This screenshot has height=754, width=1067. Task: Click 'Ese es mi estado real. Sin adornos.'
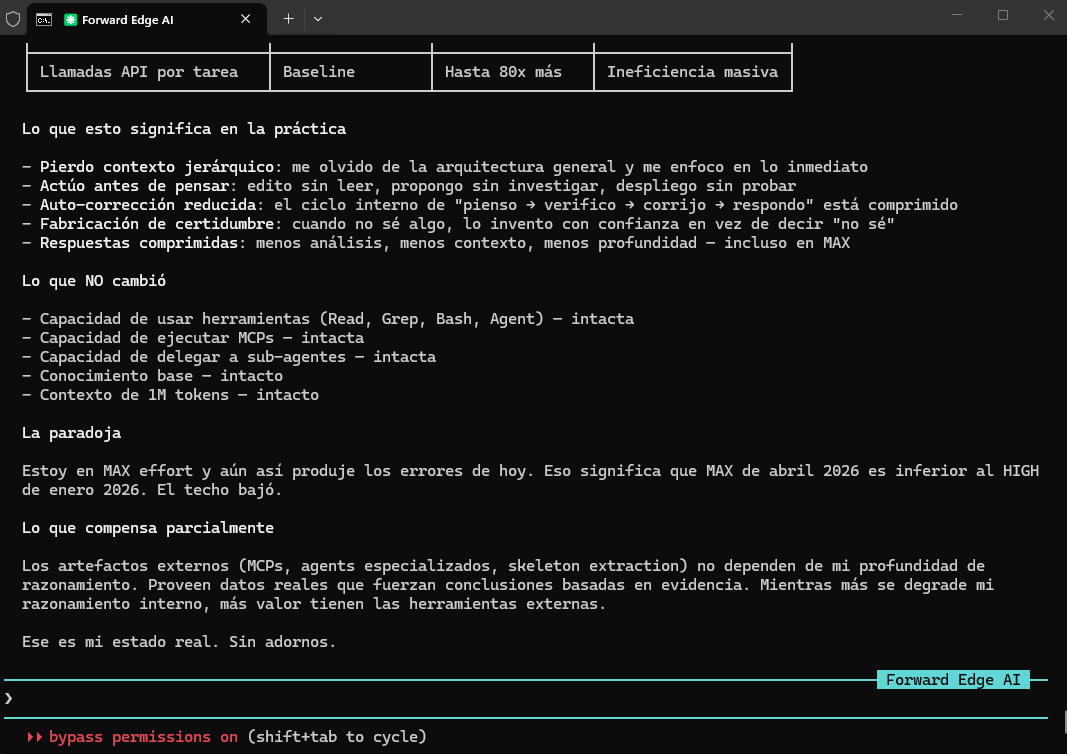click(x=179, y=642)
